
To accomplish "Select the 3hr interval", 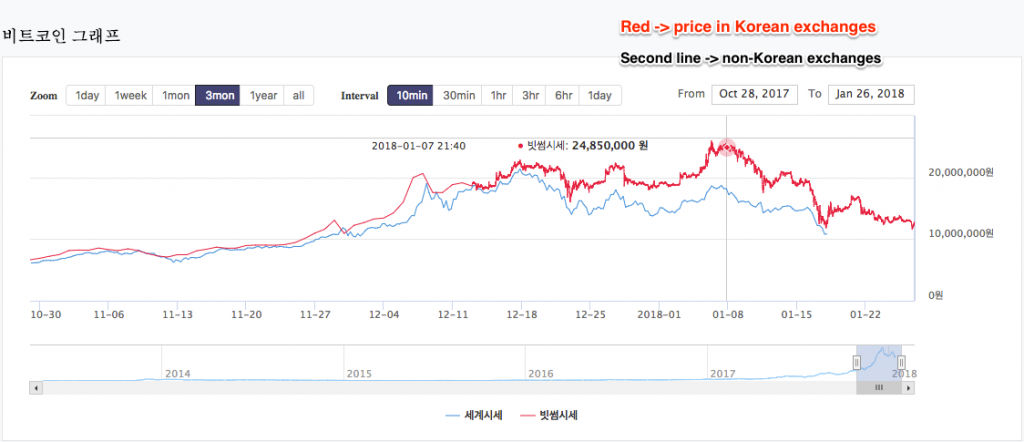I will [530, 95].
